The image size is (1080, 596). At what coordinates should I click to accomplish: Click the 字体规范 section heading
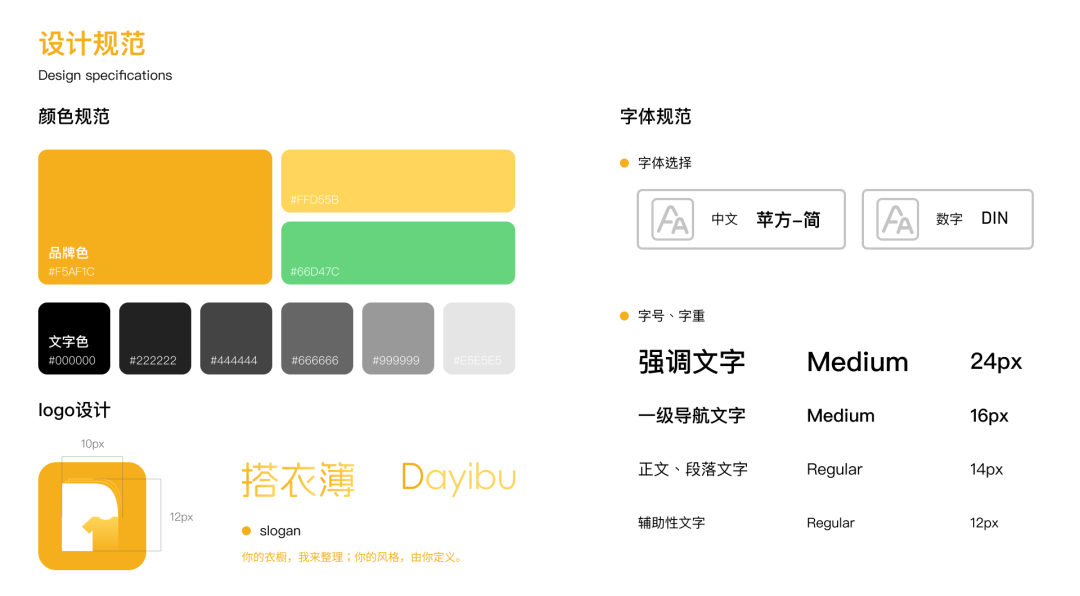pos(656,116)
